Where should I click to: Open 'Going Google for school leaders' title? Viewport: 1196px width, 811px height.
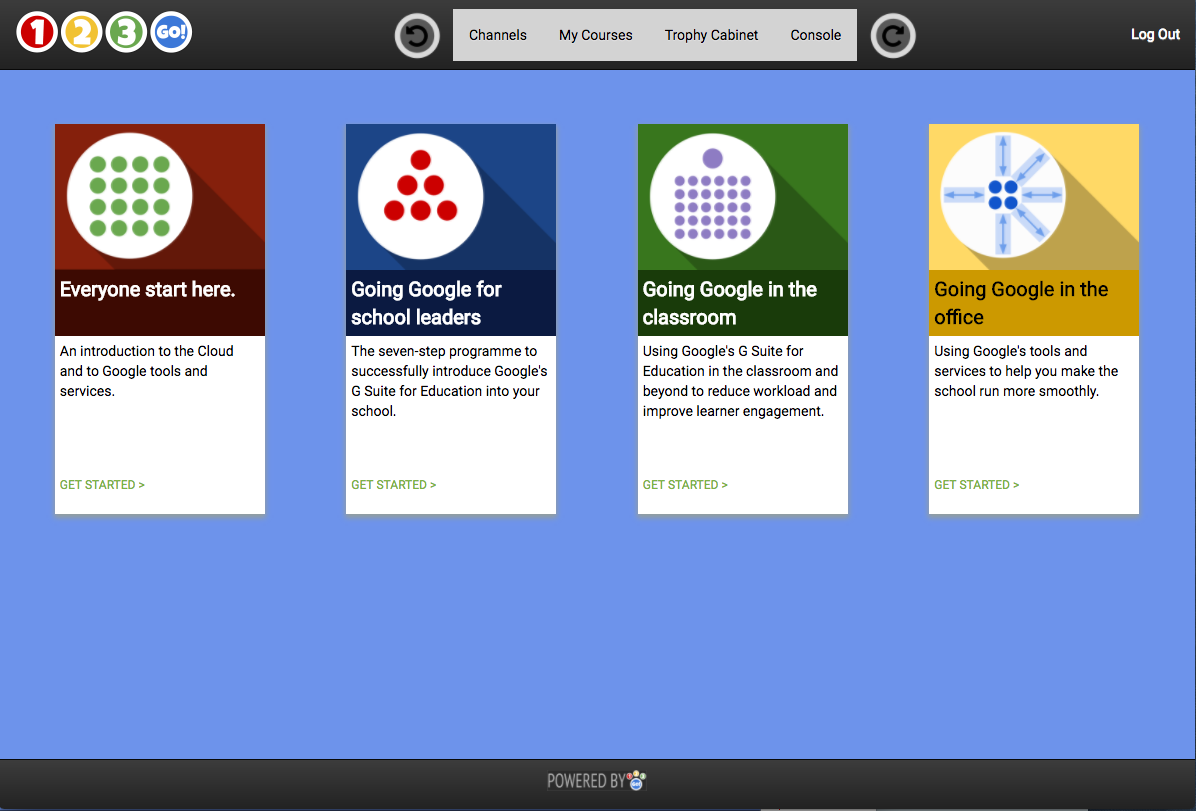(426, 303)
